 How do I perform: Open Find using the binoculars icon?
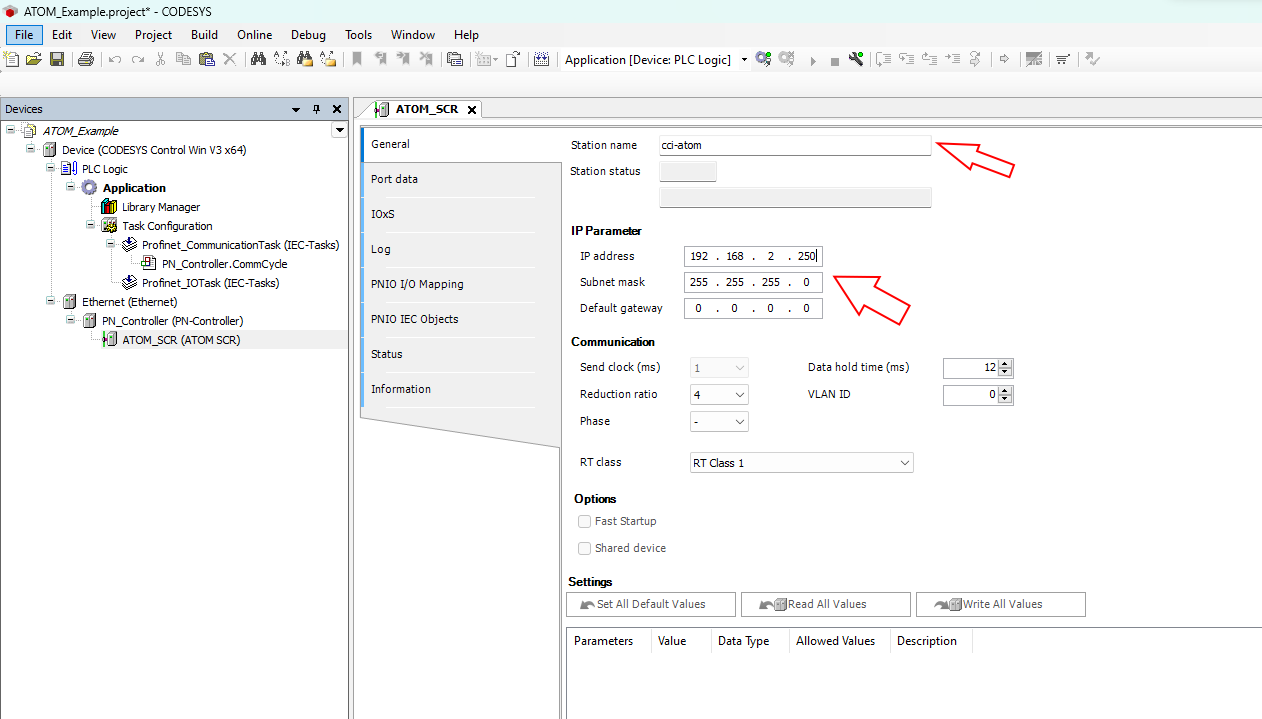(258, 60)
